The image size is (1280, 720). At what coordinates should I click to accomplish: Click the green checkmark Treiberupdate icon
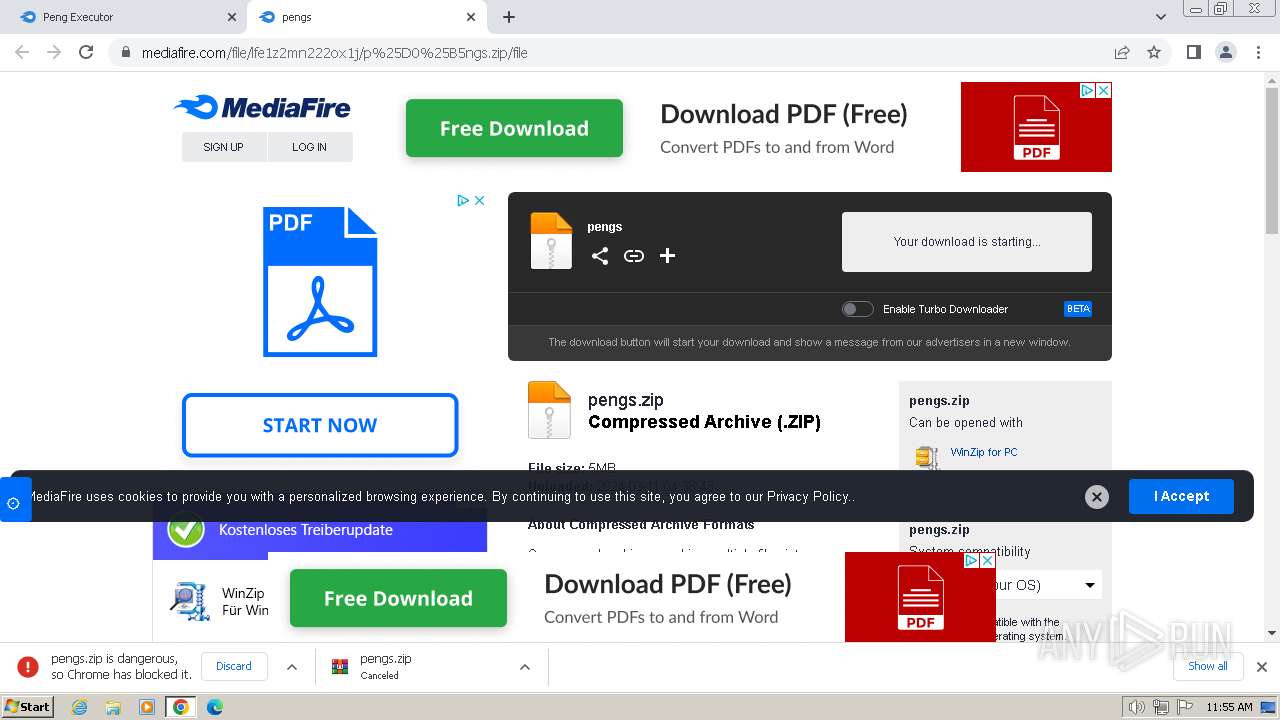tap(186, 530)
